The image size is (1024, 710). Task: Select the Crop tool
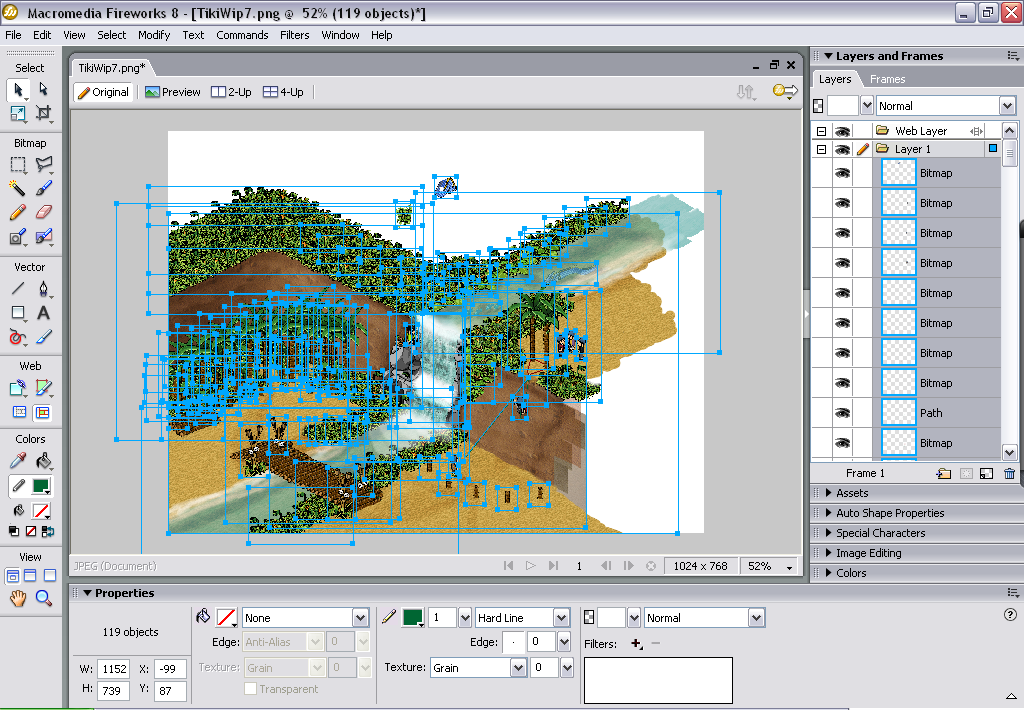click(x=43, y=113)
